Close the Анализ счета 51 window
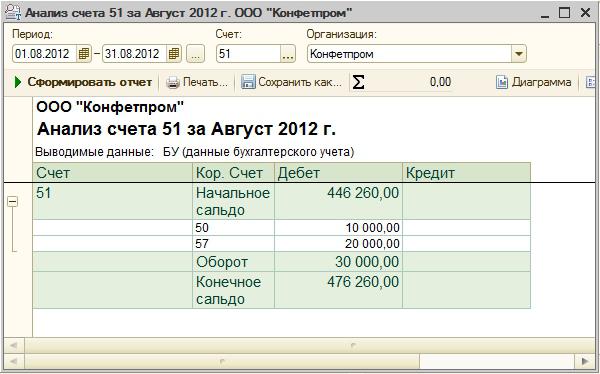 click(x=585, y=13)
